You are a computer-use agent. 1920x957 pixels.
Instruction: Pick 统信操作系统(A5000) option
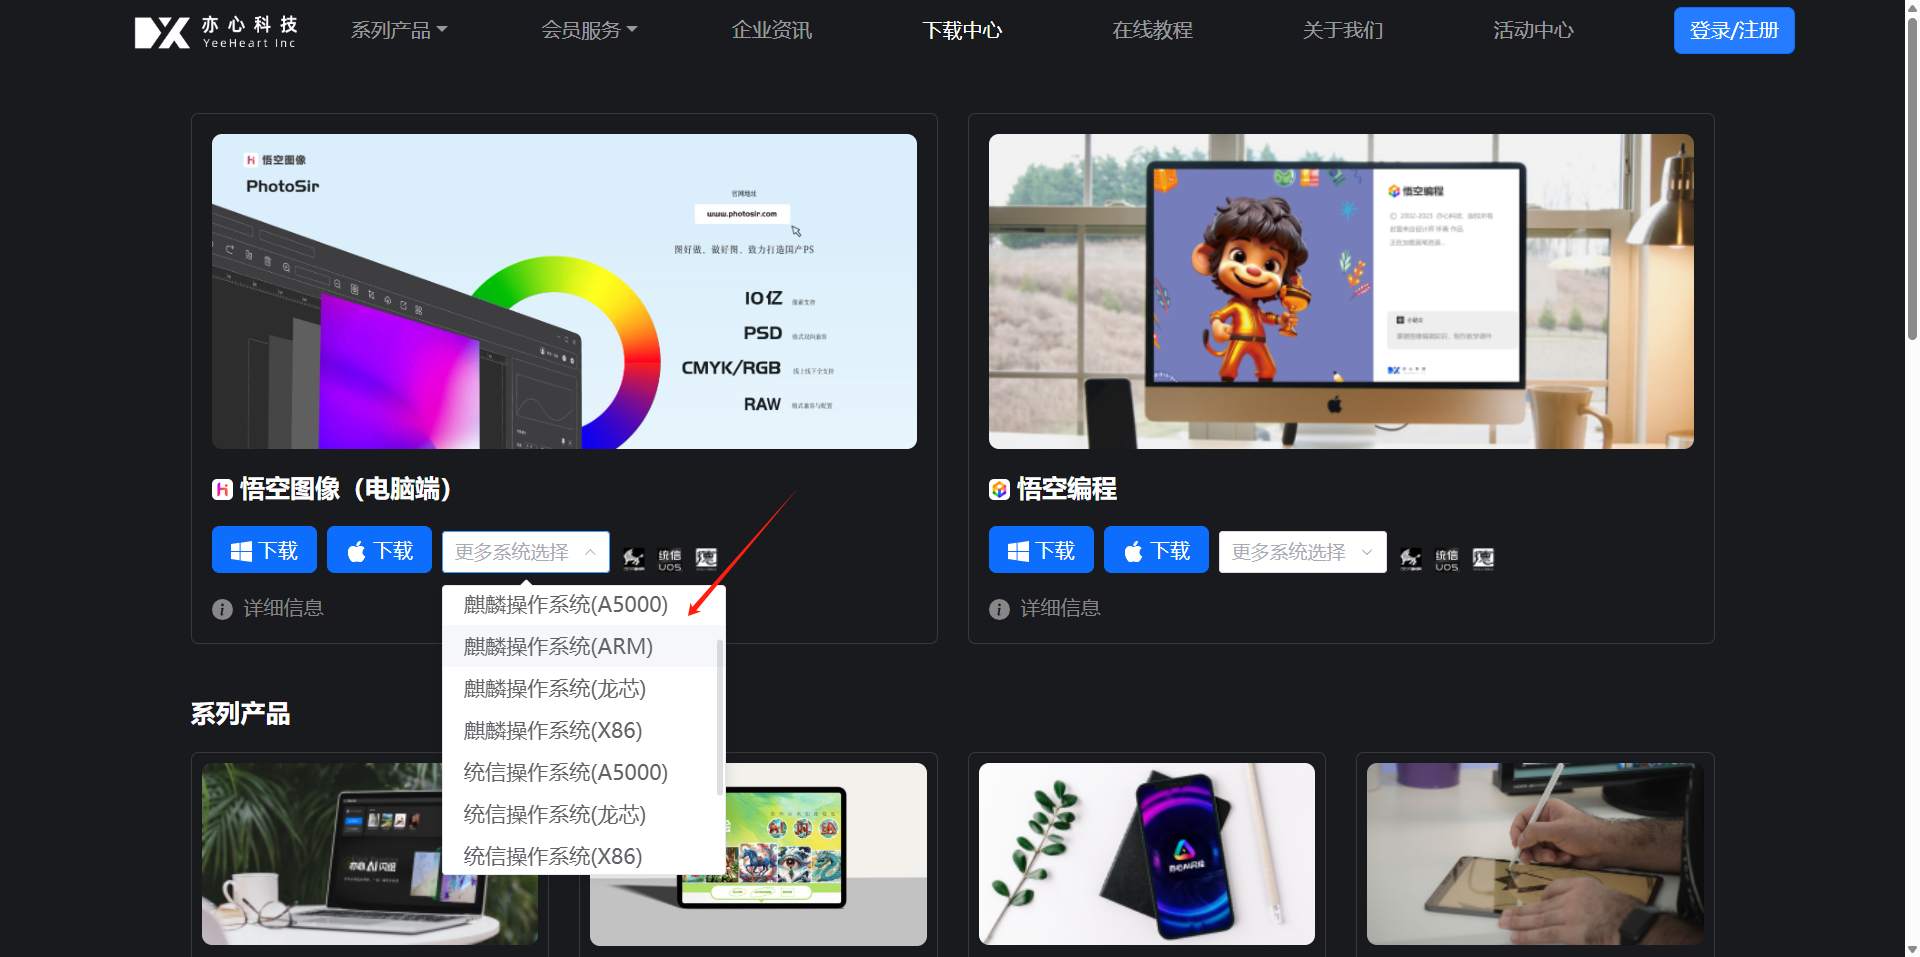tap(580, 773)
